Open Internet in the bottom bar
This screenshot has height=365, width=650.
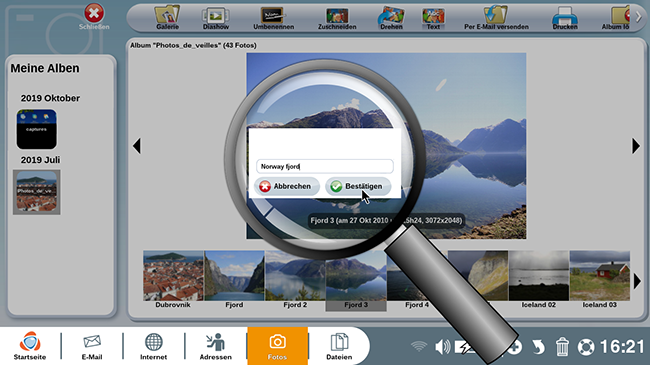[x=153, y=346]
